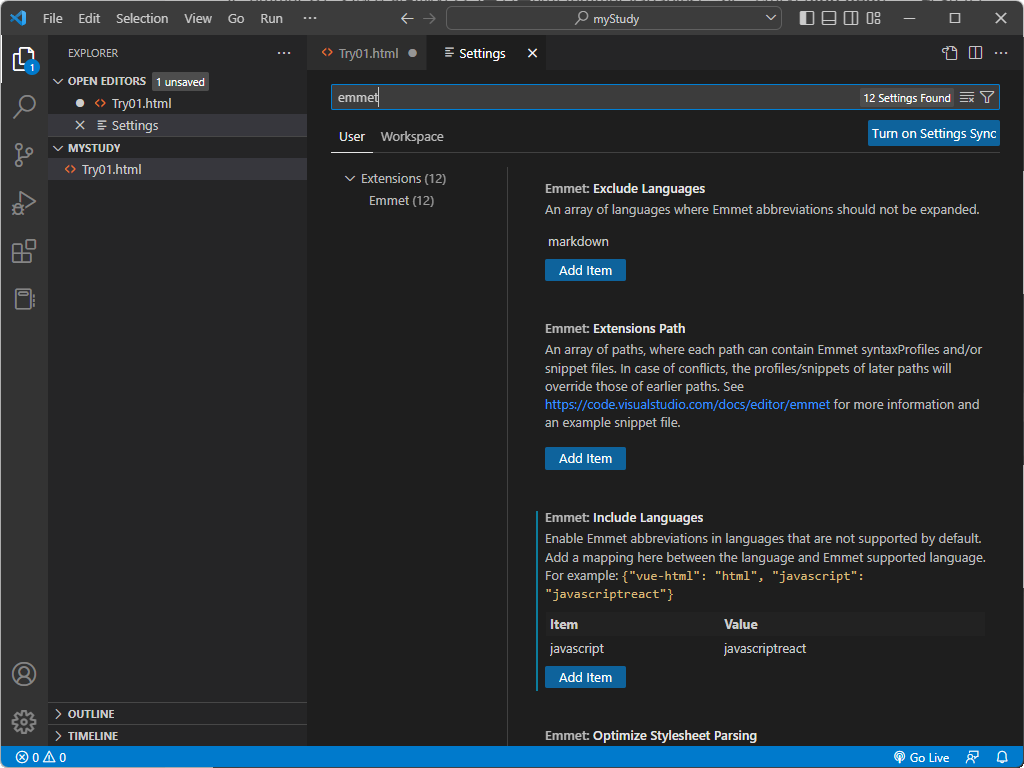Add item to Extensions Path
The image size is (1024, 768).
[585, 458]
